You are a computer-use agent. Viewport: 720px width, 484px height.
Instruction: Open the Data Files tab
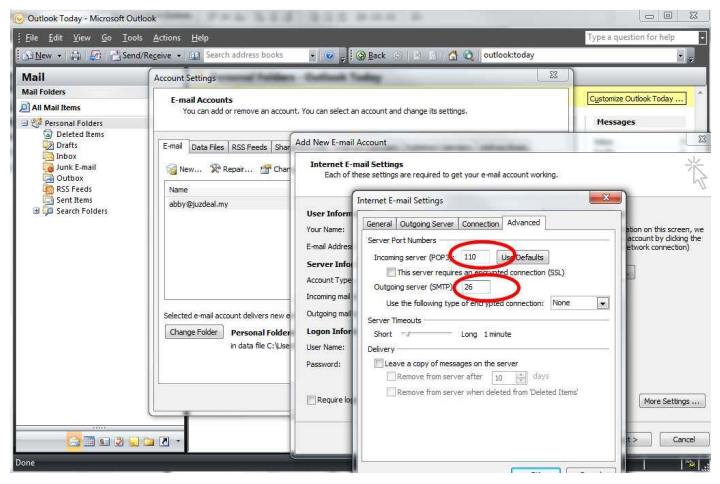point(208,147)
